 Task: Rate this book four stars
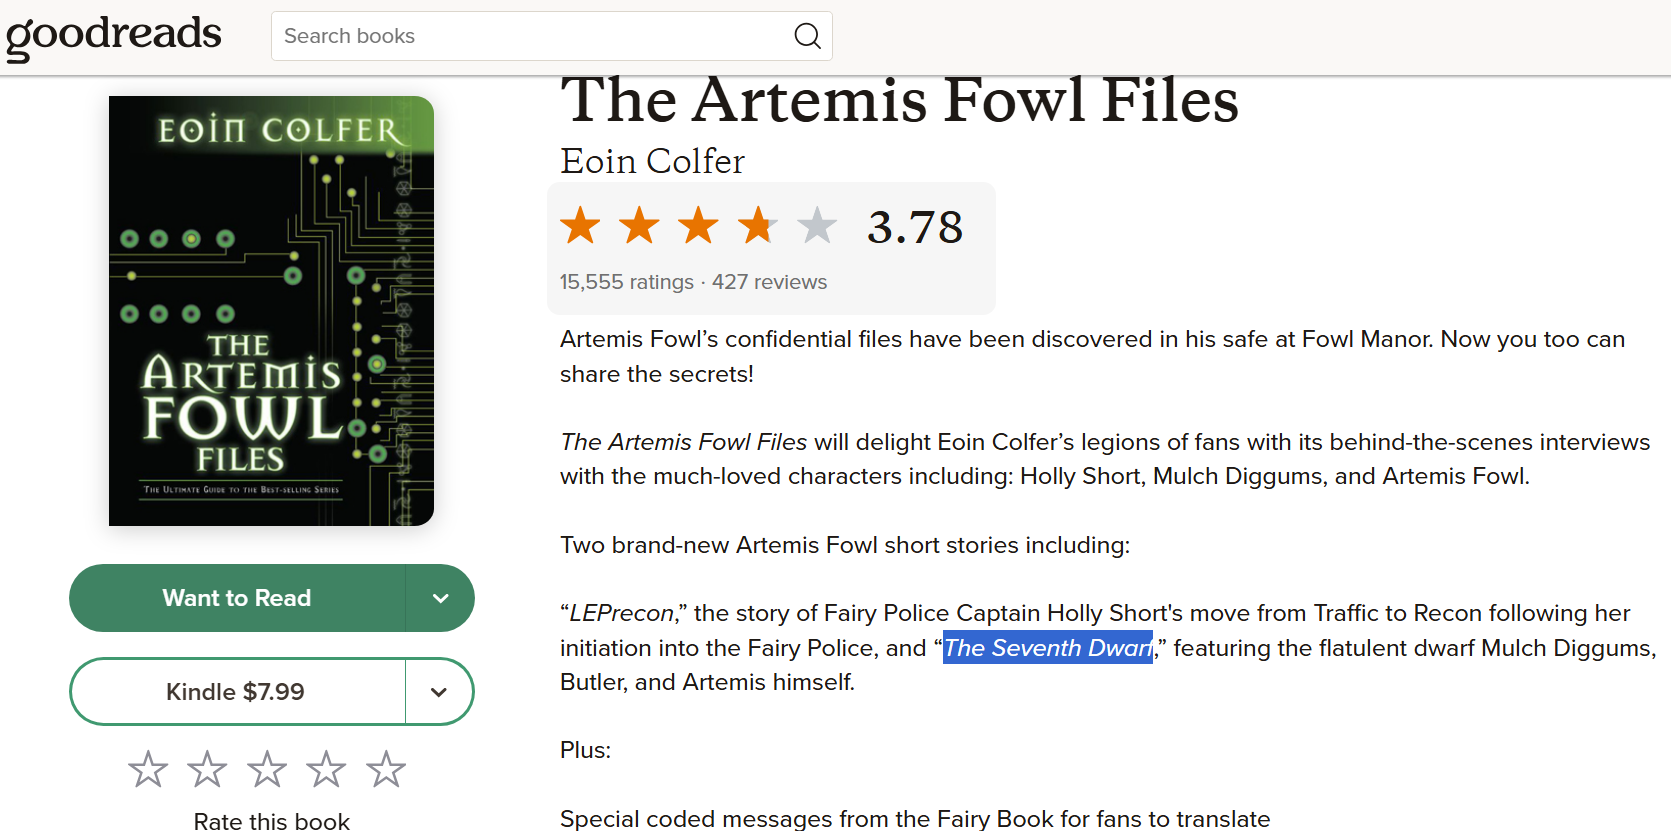coord(326,769)
